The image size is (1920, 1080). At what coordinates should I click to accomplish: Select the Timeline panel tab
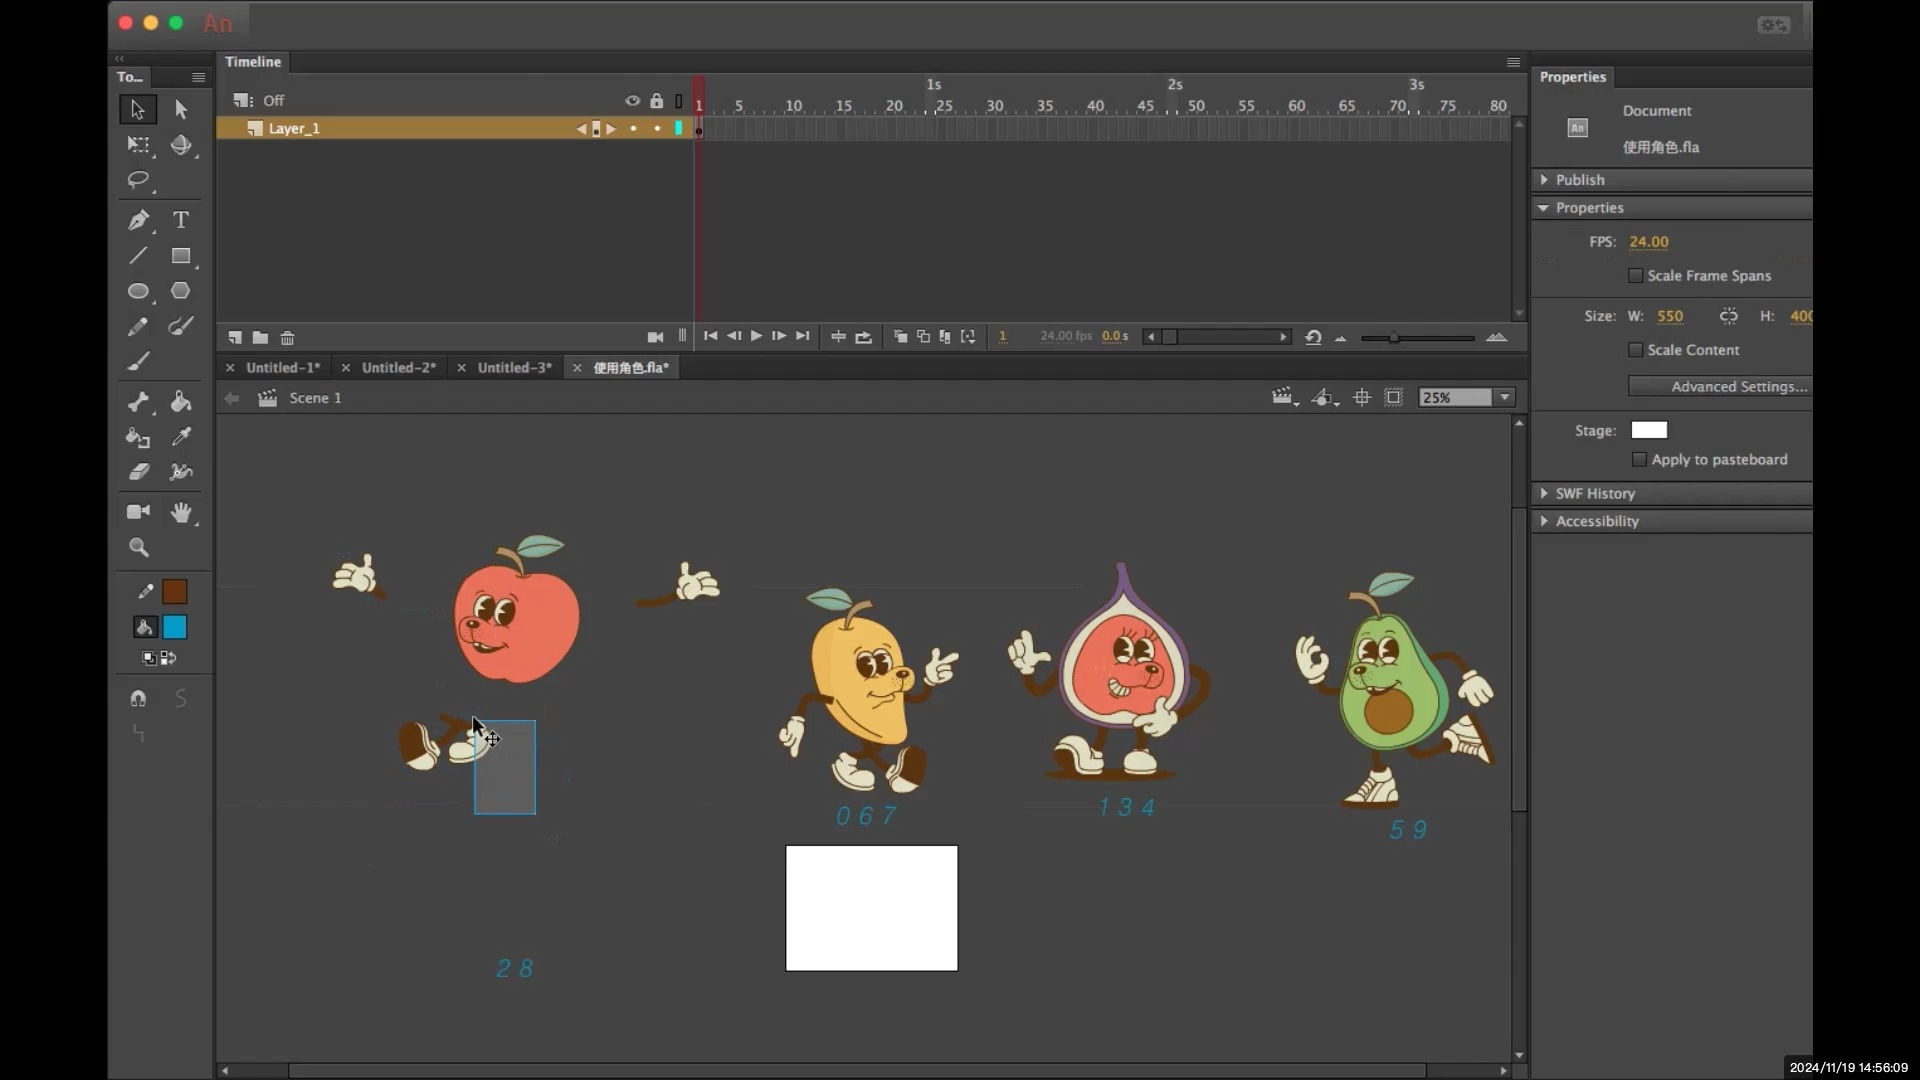(x=253, y=62)
